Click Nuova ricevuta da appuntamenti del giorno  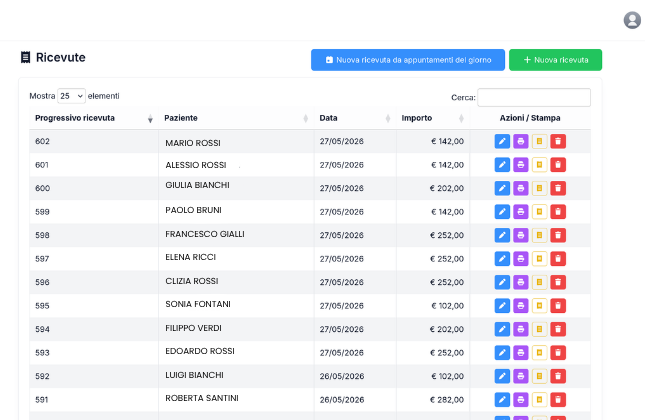click(x=408, y=60)
